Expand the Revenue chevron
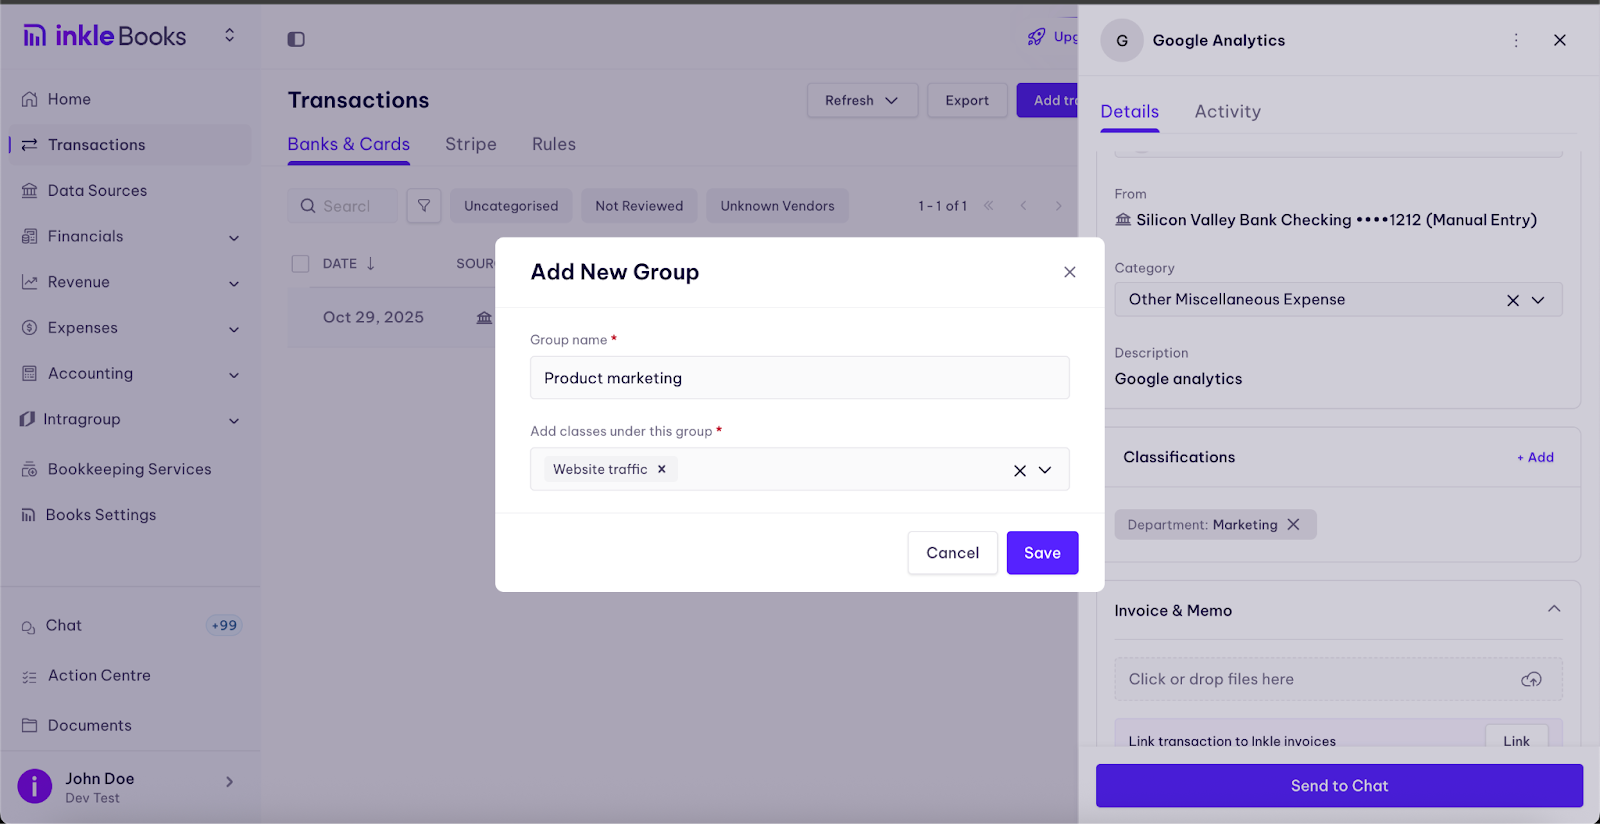Screen dimensions: 1600x824 click(234, 284)
